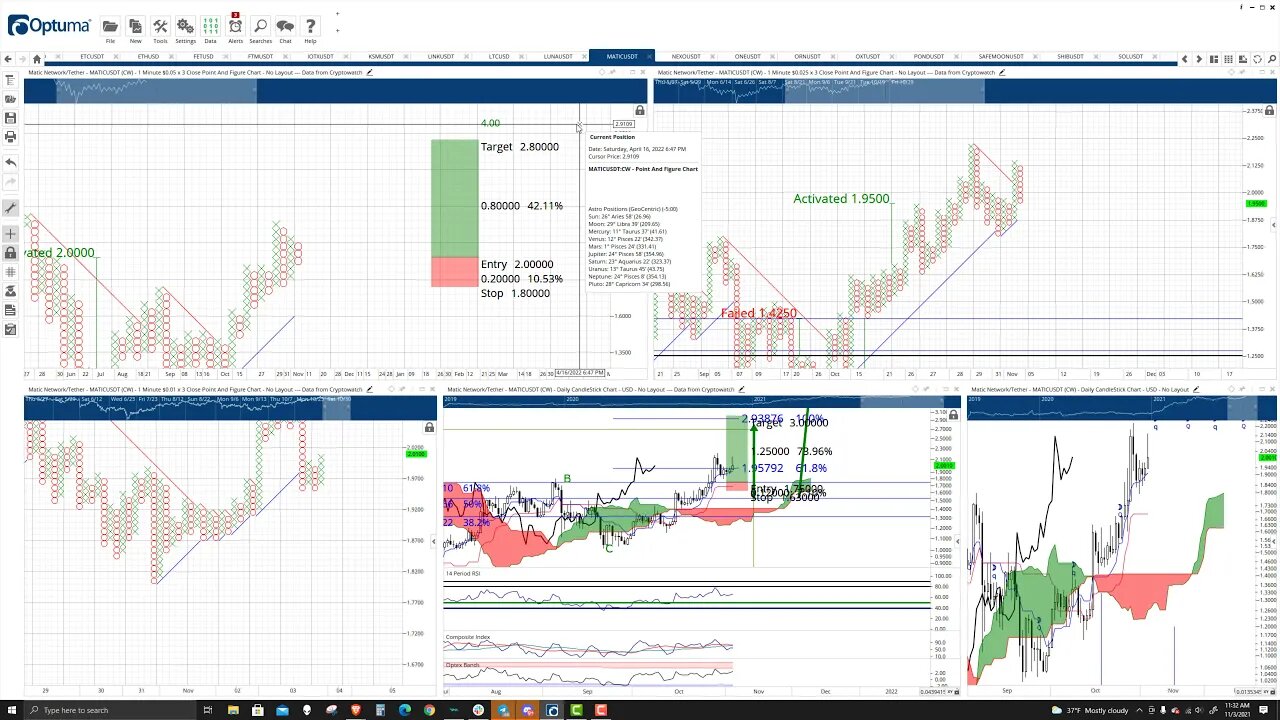
Task: Select the wrench tool in sidebar
Action: point(10,208)
